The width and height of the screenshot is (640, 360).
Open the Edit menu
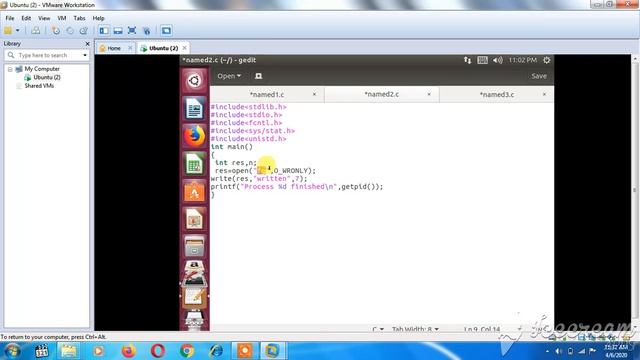point(26,18)
